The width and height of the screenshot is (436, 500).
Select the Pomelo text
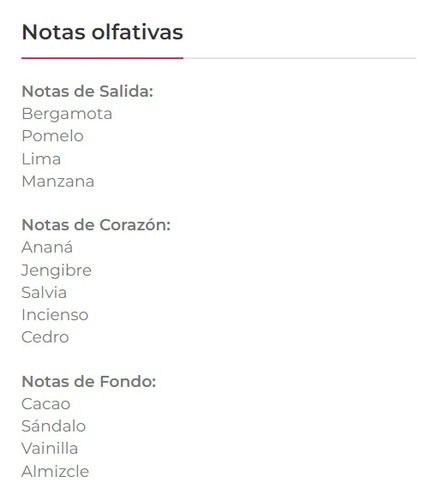[x=52, y=136]
